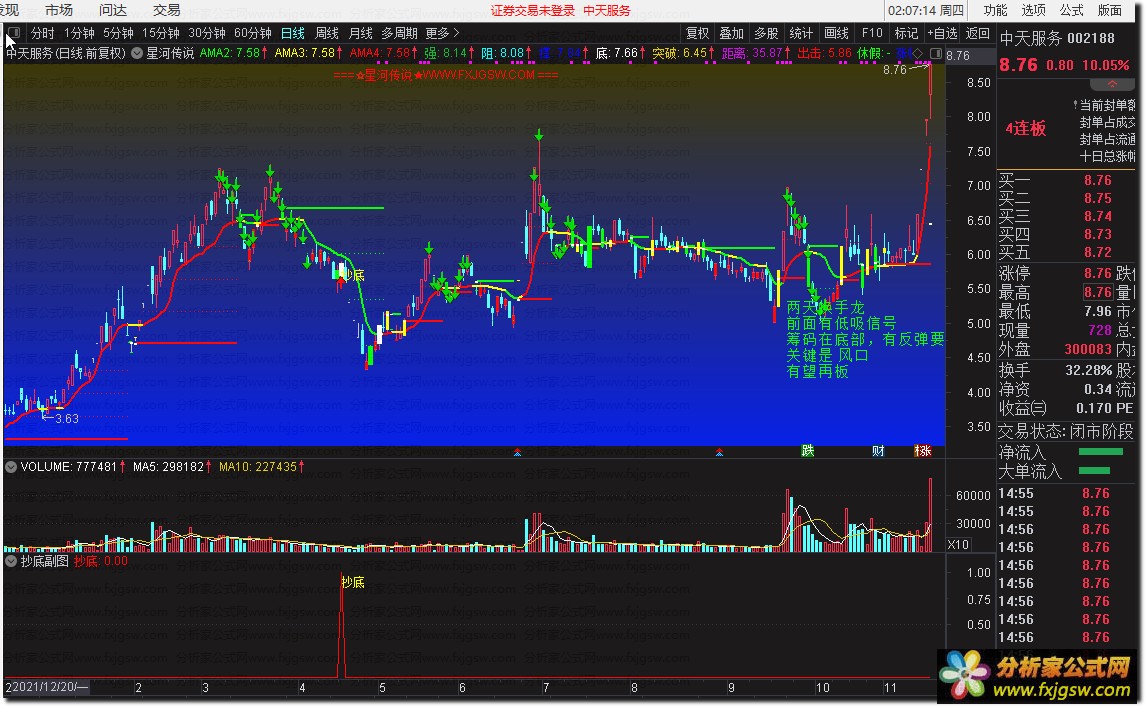The width and height of the screenshot is (1147, 707).
Task: Click the 统计 statistics button
Action: click(x=801, y=33)
